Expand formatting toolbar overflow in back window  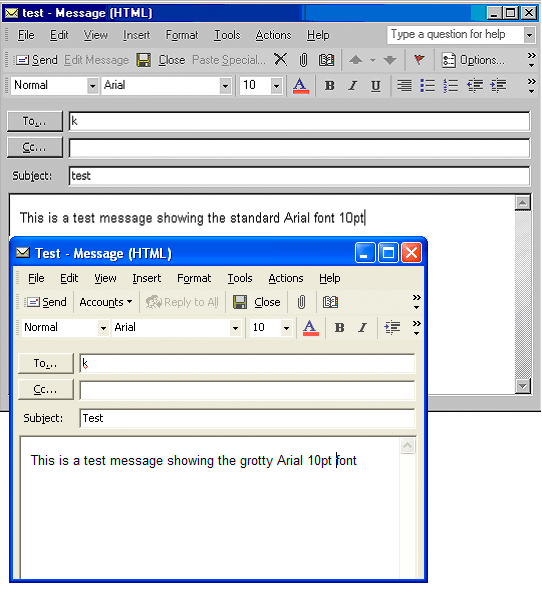pyautogui.click(x=531, y=85)
